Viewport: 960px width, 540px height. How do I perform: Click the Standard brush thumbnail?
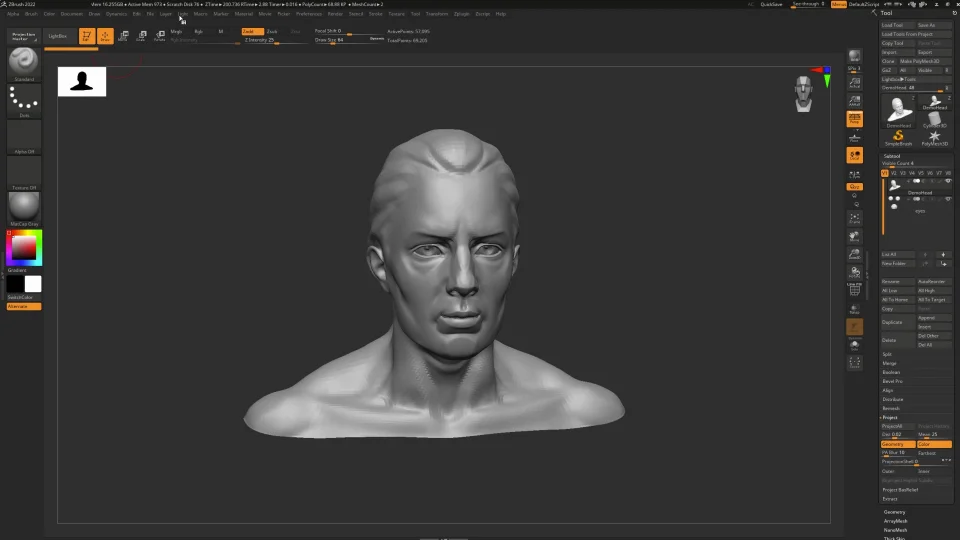click(23, 62)
